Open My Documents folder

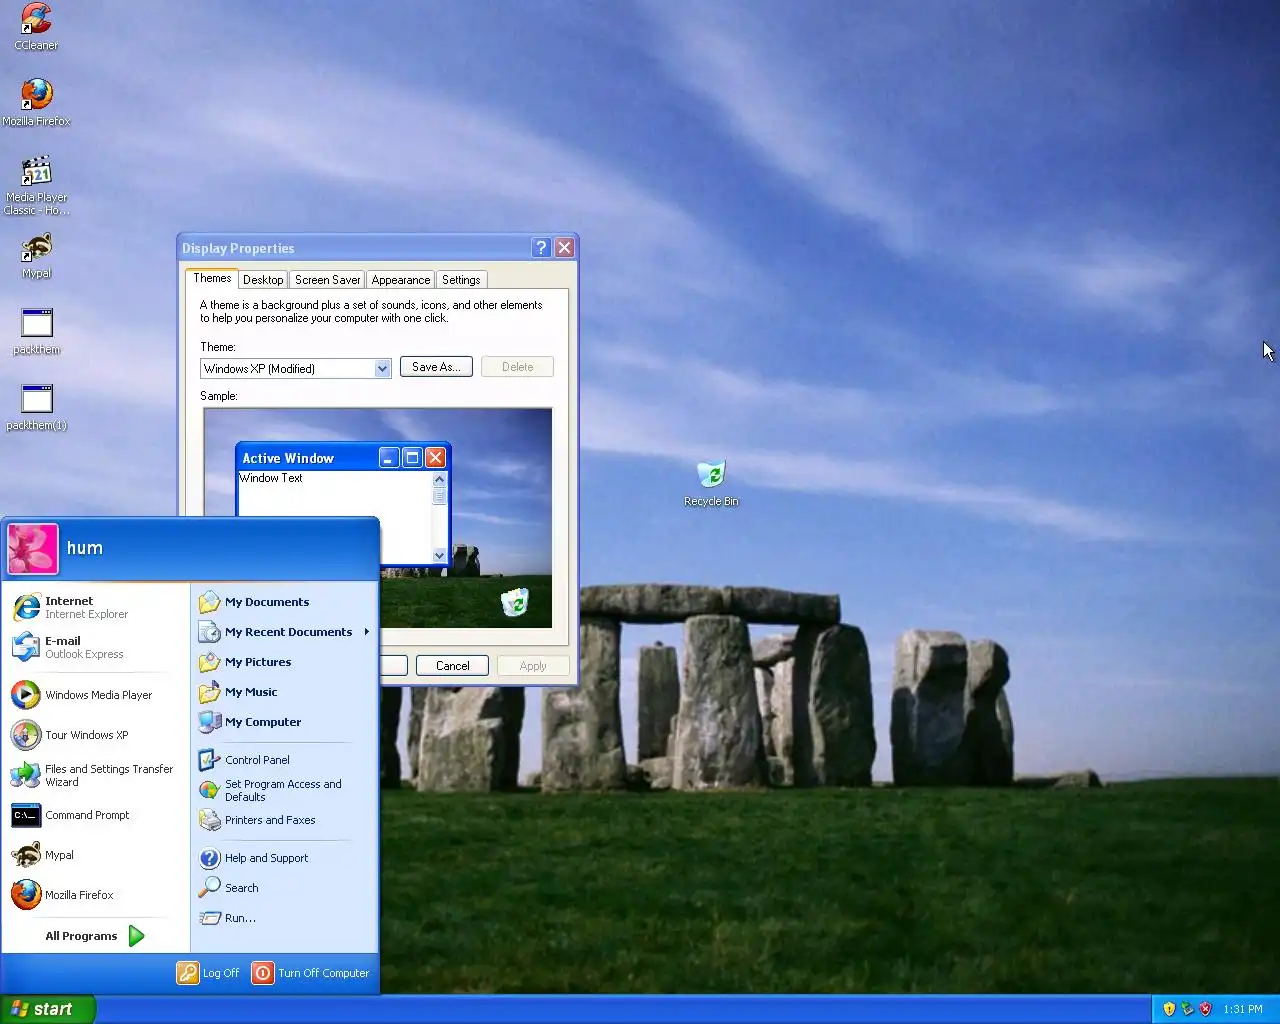coord(284,602)
